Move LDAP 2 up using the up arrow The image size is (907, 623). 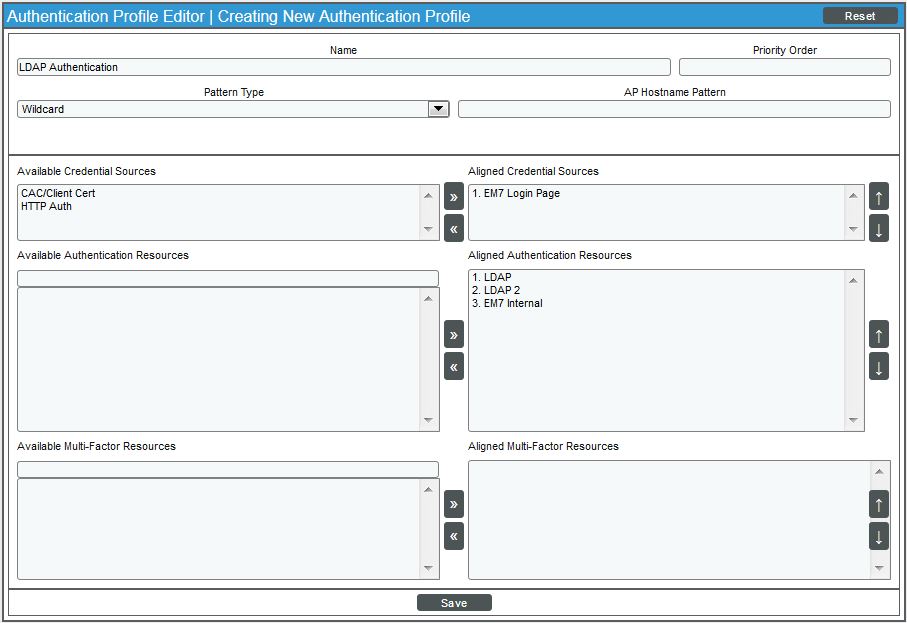pos(878,334)
